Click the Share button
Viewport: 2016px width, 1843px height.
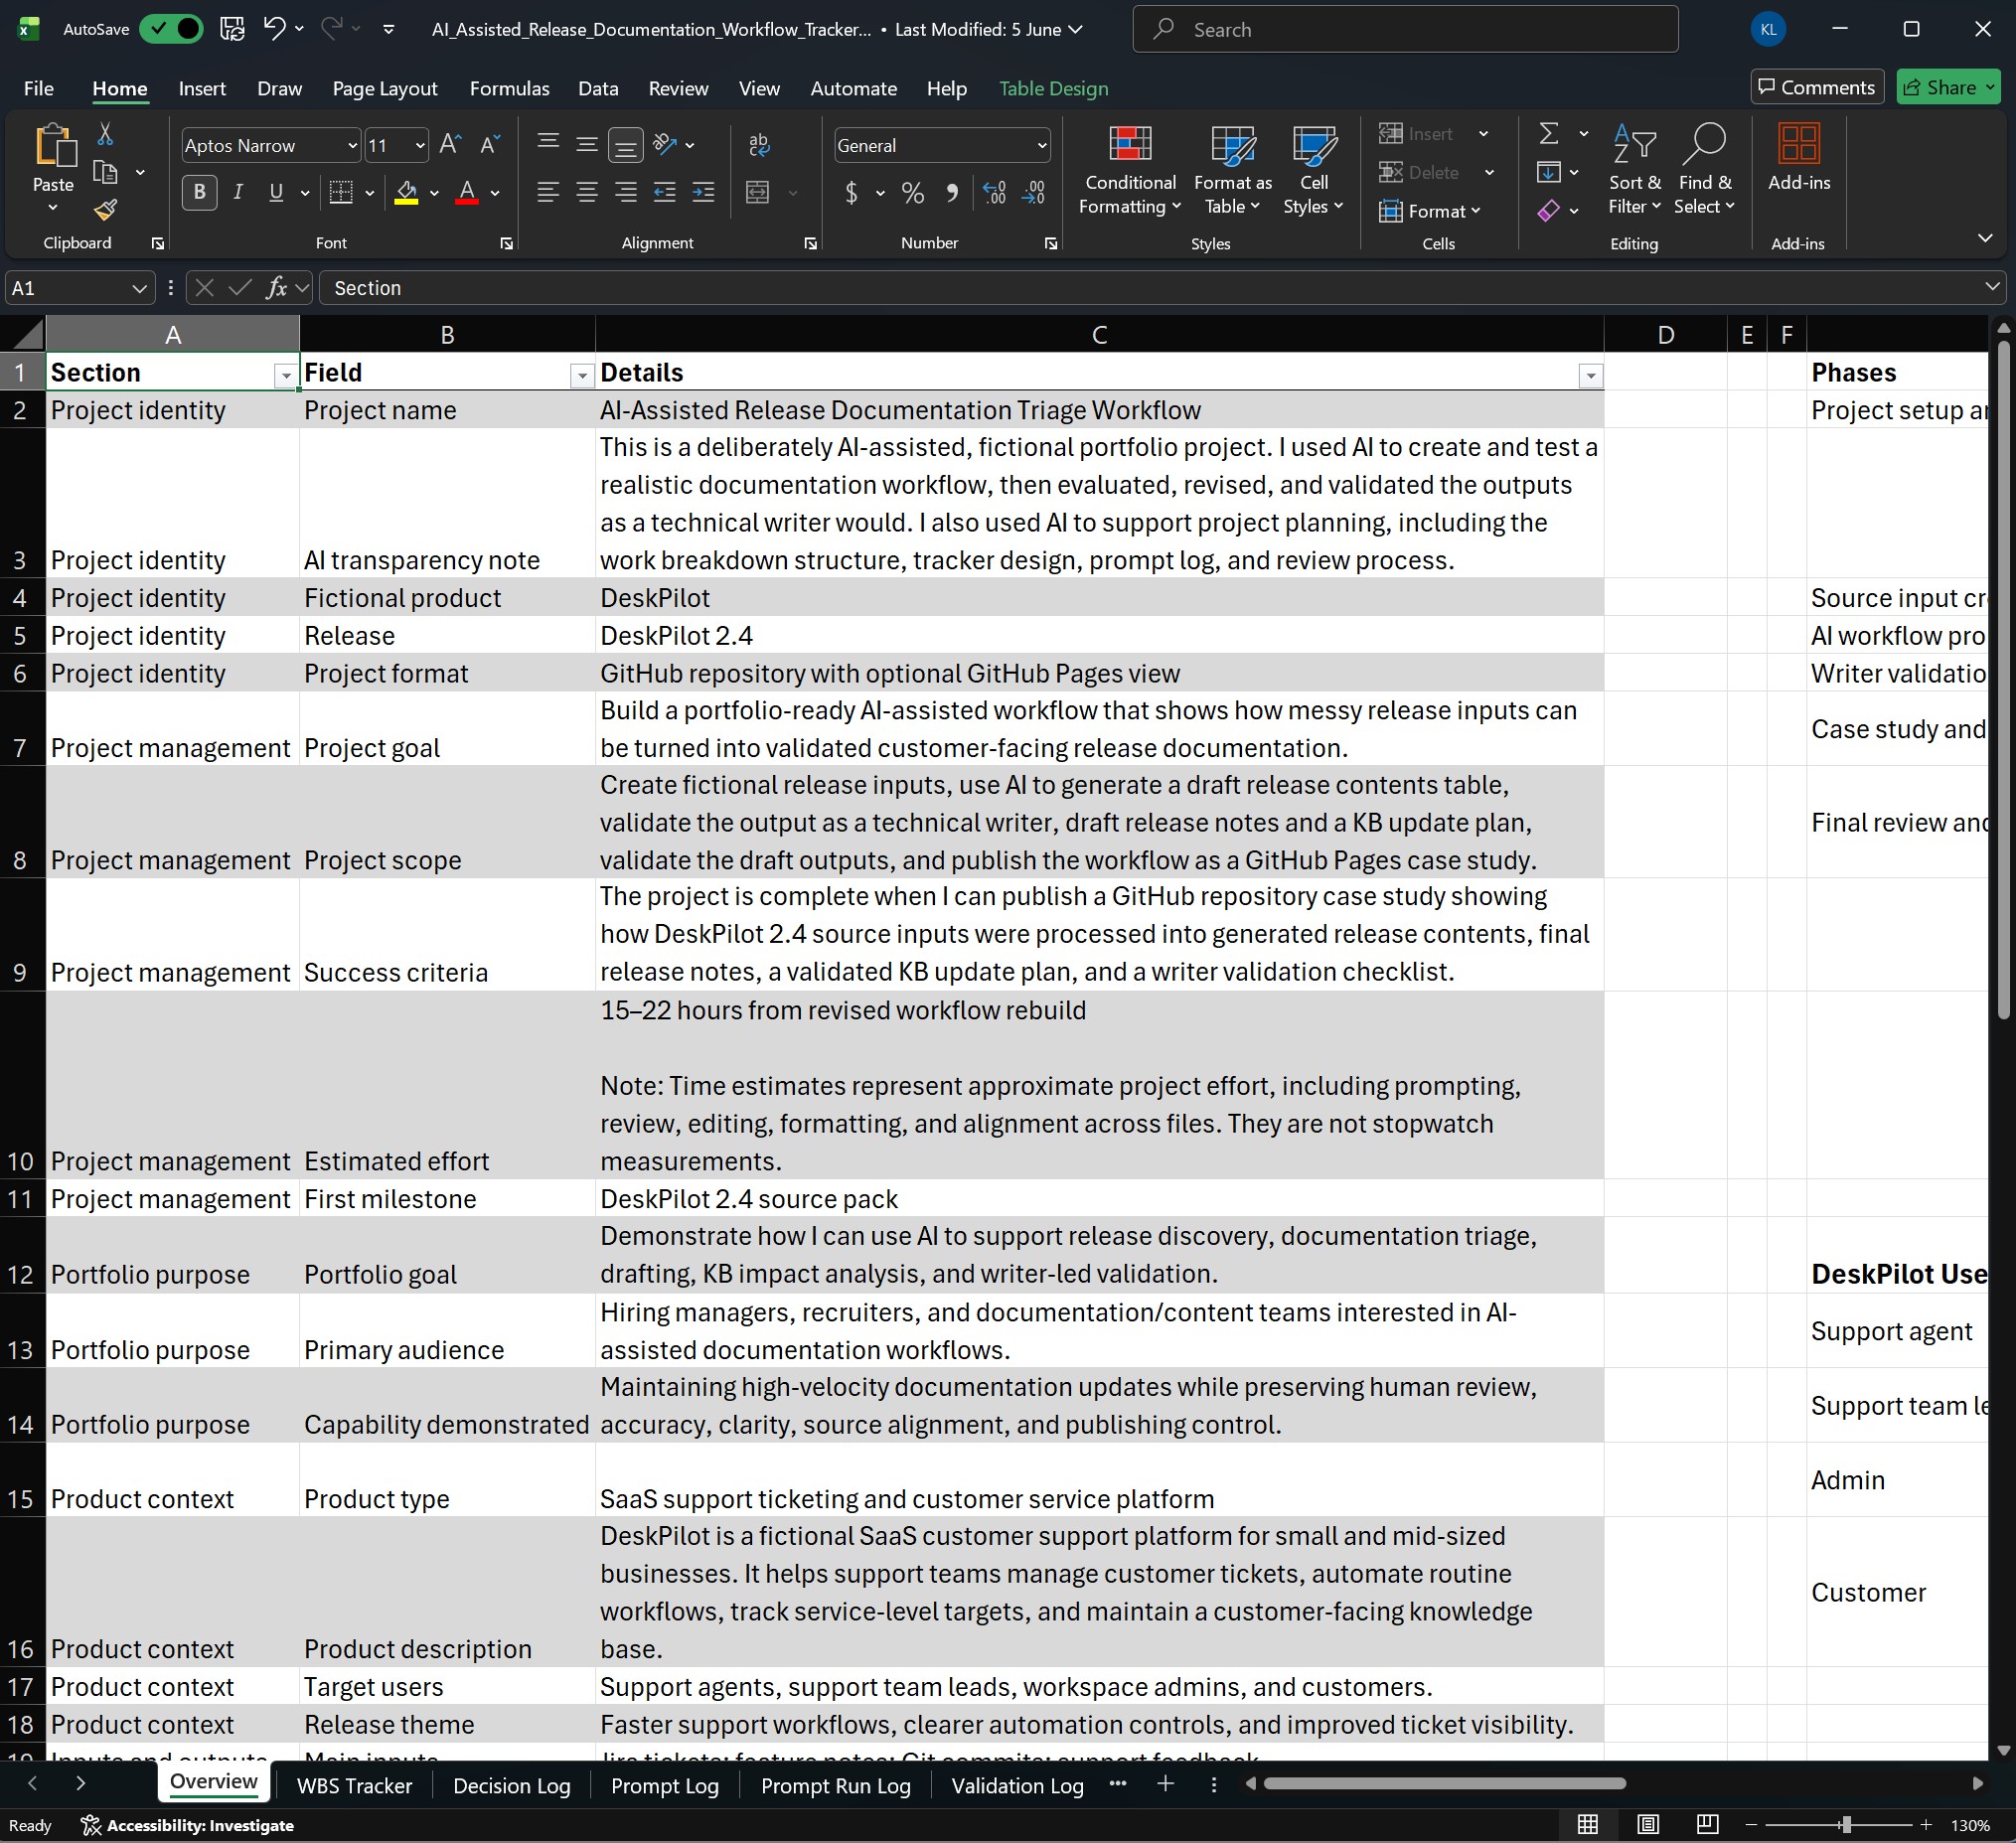pyautogui.click(x=1948, y=87)
